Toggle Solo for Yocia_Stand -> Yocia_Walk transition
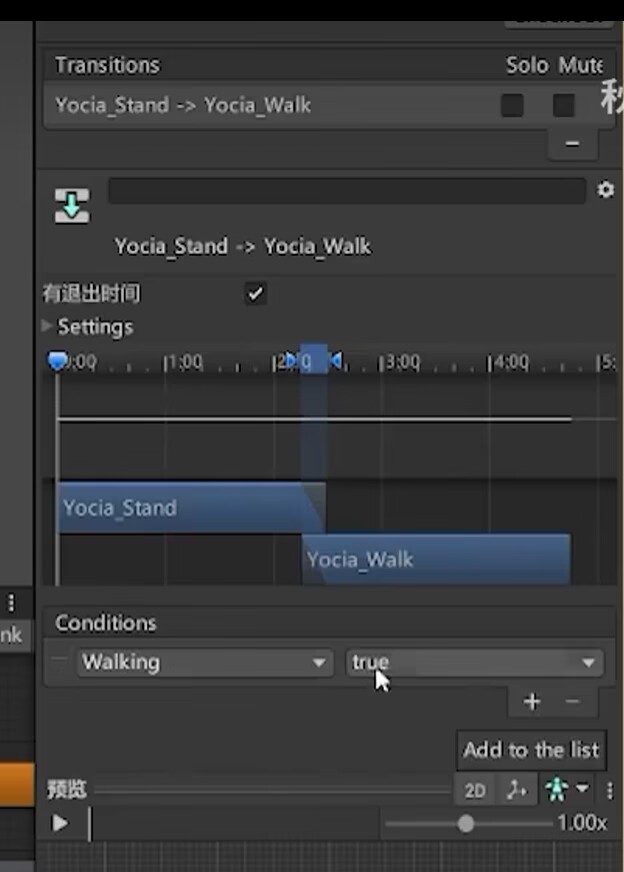 point(512,105)
